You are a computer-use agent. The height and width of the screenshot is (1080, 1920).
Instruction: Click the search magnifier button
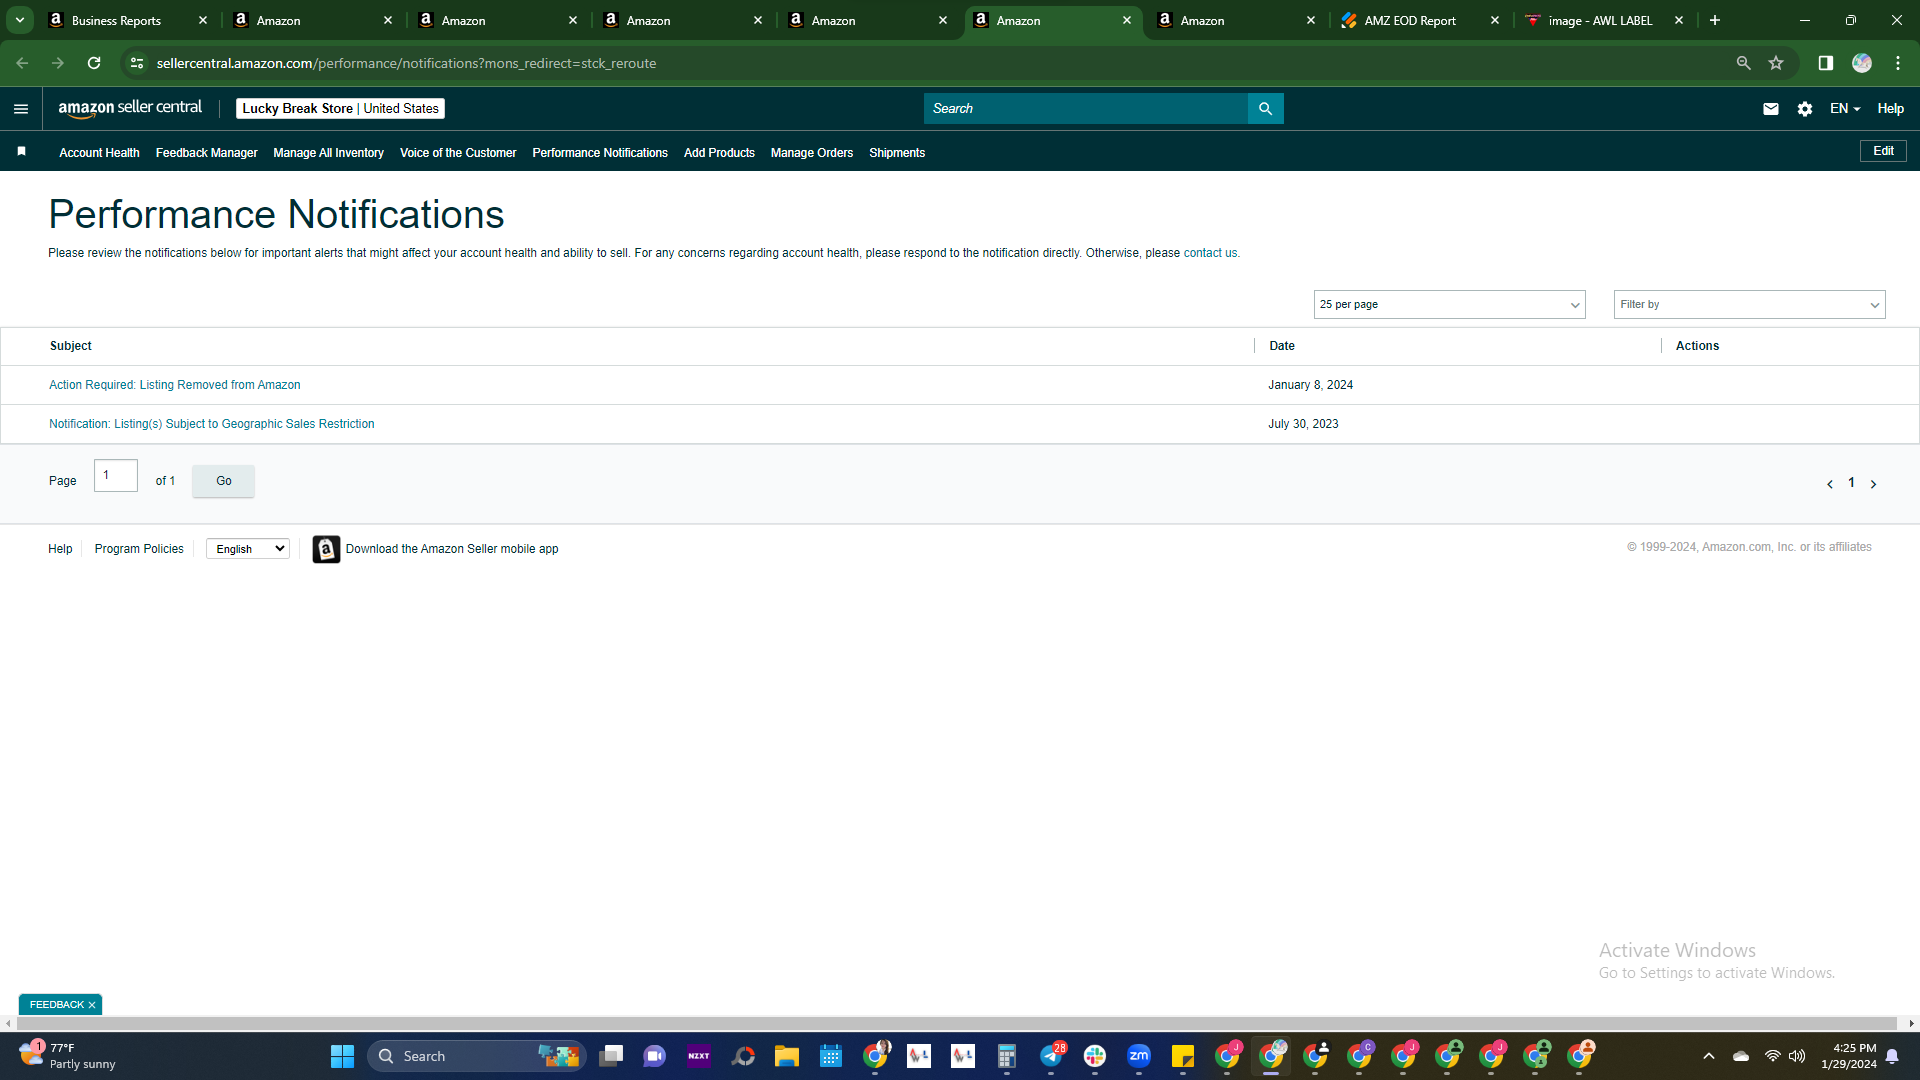1265,109
